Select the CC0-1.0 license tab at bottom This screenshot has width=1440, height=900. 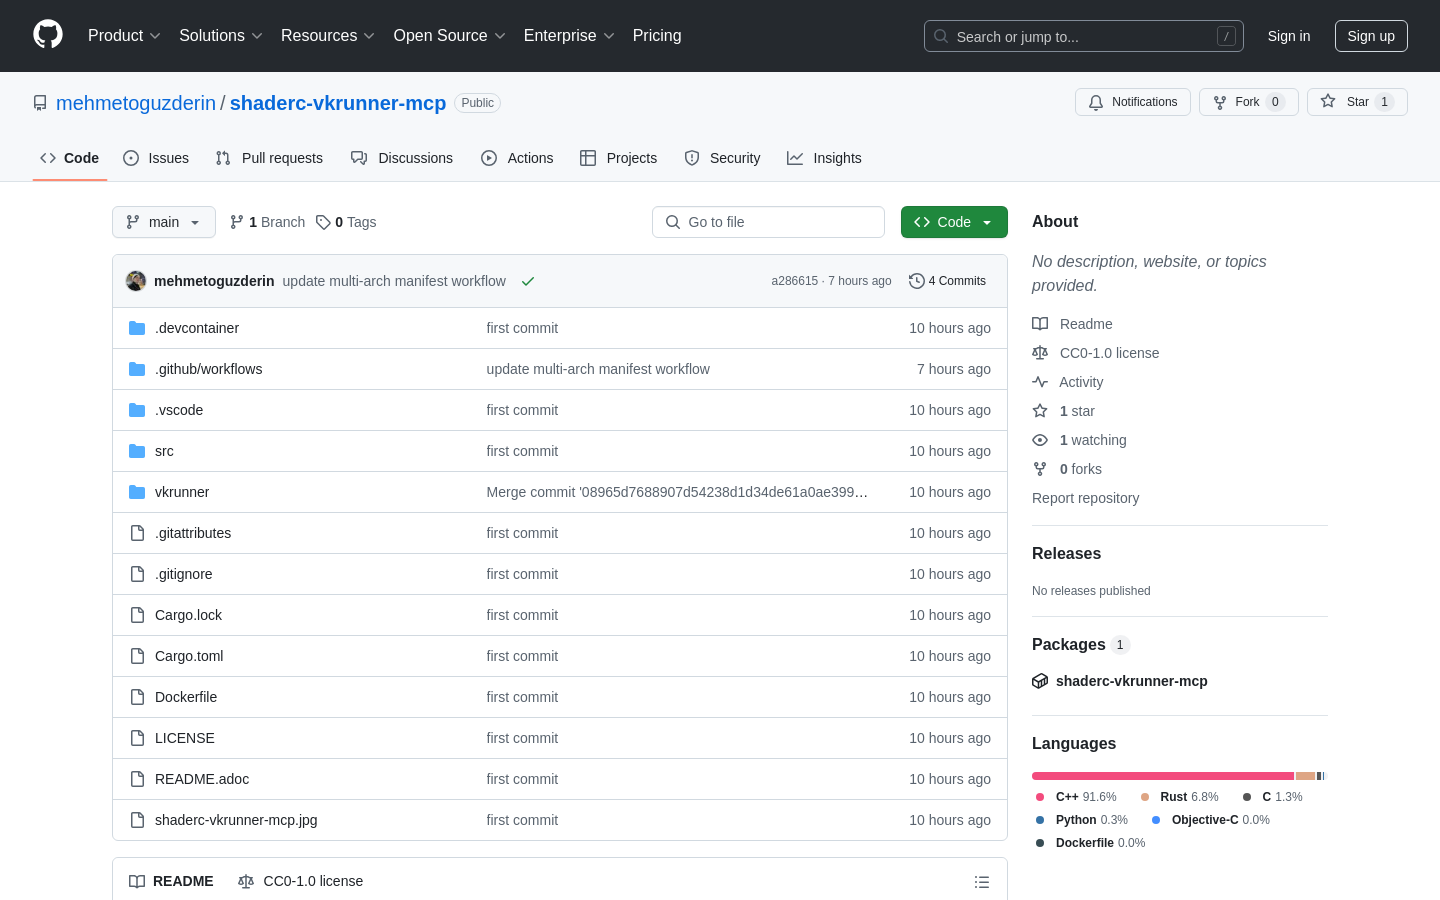[300, 881]
